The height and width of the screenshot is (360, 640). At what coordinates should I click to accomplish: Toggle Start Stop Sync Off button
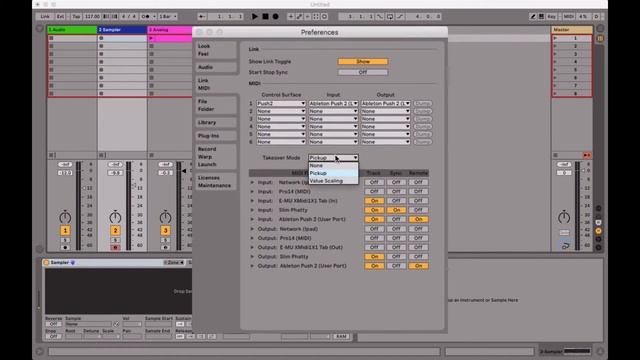coord(363,72)
